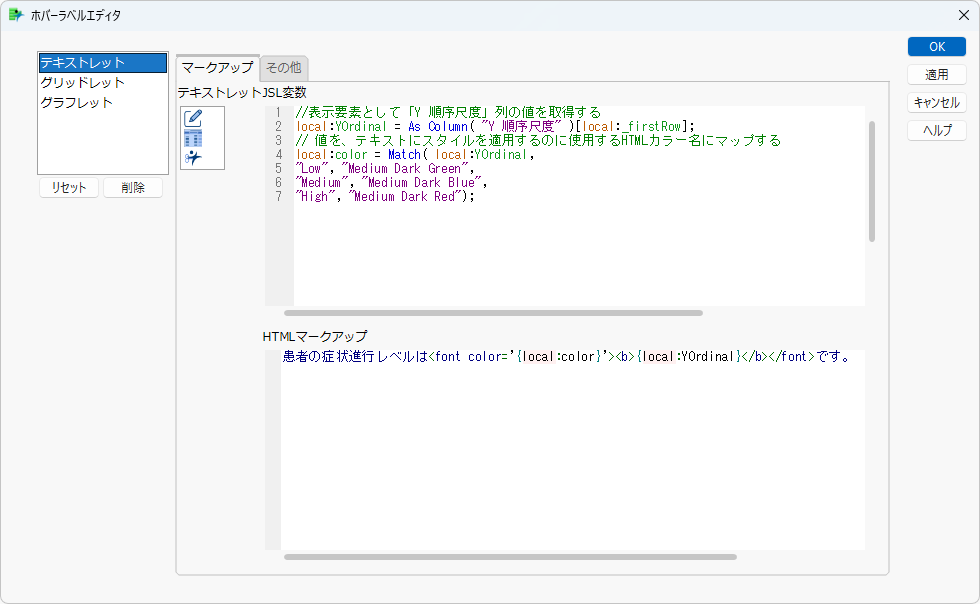Screen dimensions: 980x604
Task: Click the pencil edit icon
Action: coord(193,118)
